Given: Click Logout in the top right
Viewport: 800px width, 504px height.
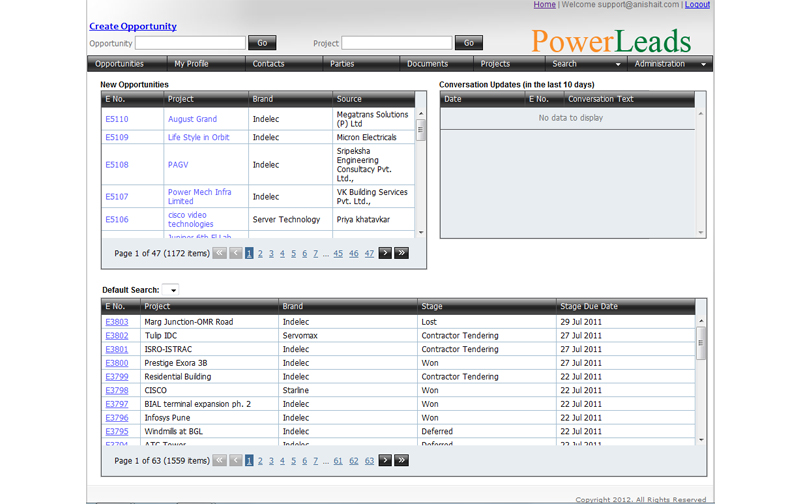Looking at the screenshot, I should coord(697,5).
